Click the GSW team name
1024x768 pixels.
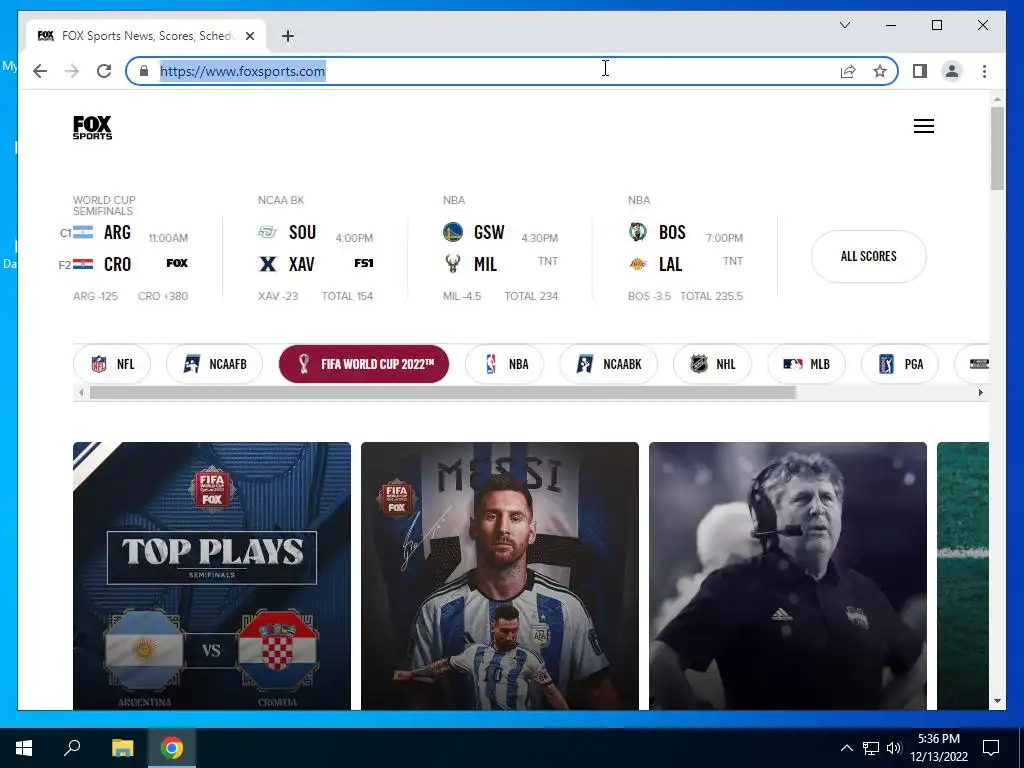coord(489,232)
